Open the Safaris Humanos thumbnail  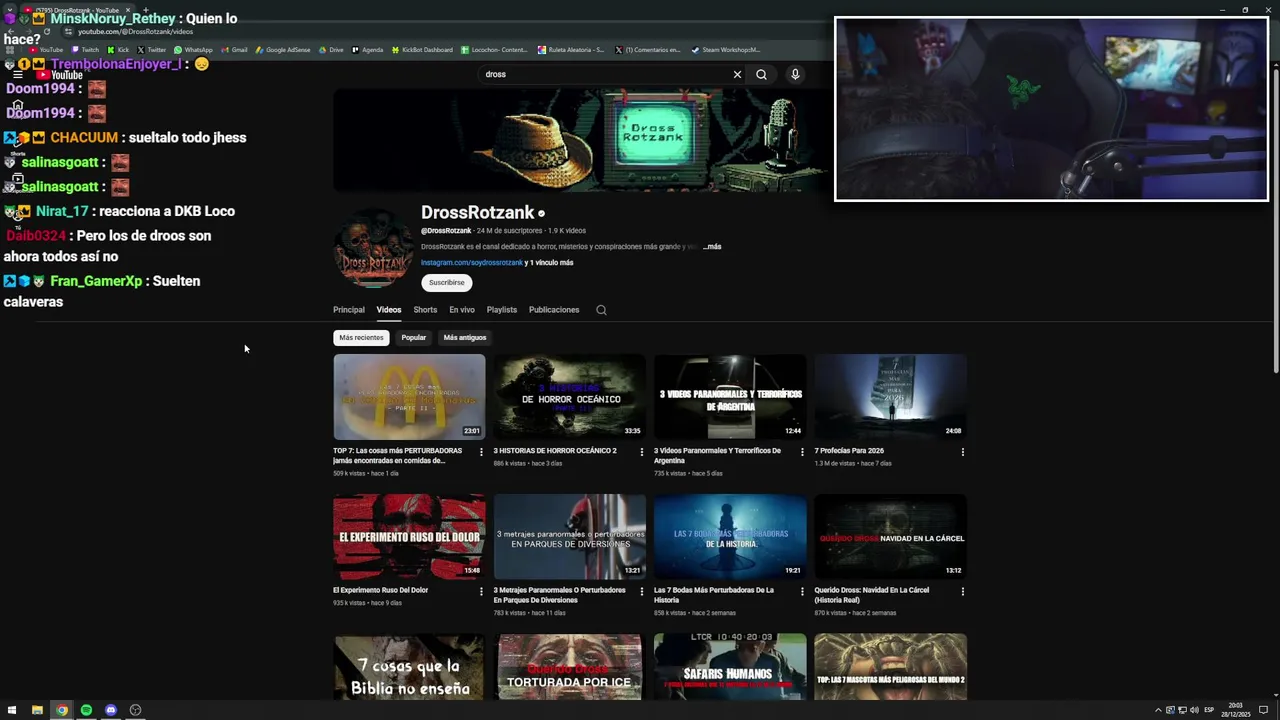tap(730, 667)
